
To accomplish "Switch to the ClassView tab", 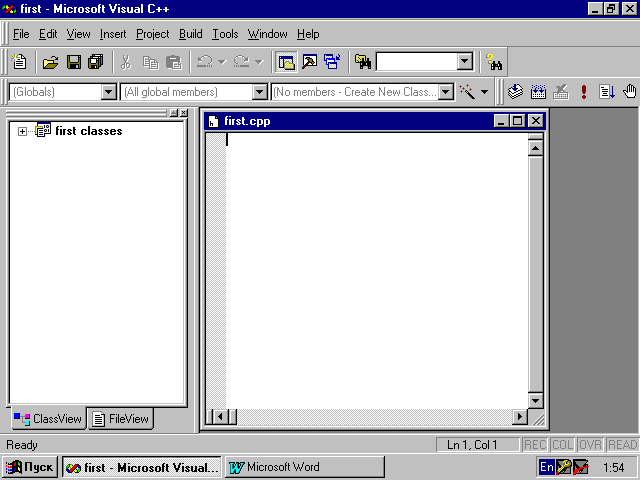I will 49,418.
